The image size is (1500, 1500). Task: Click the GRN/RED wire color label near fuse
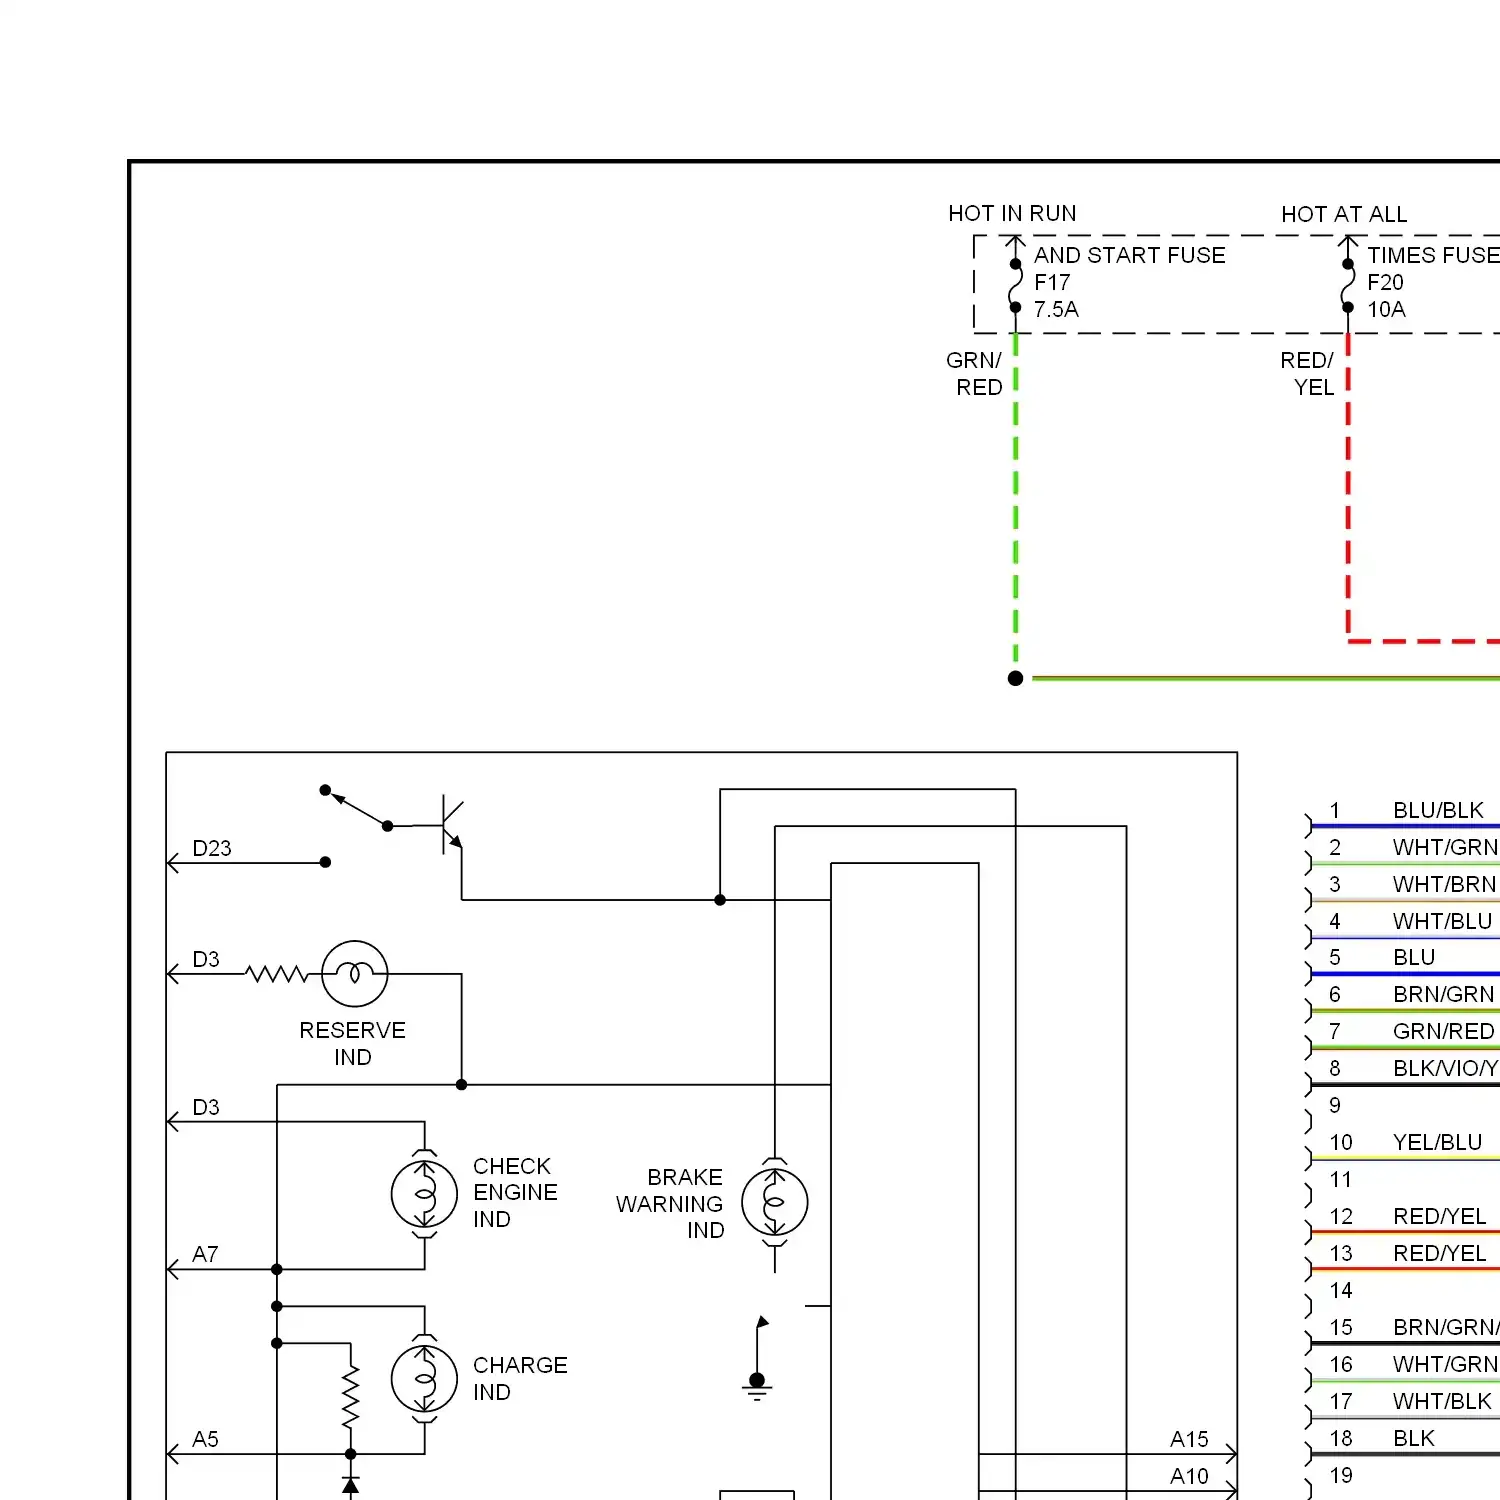coord(975,373)
